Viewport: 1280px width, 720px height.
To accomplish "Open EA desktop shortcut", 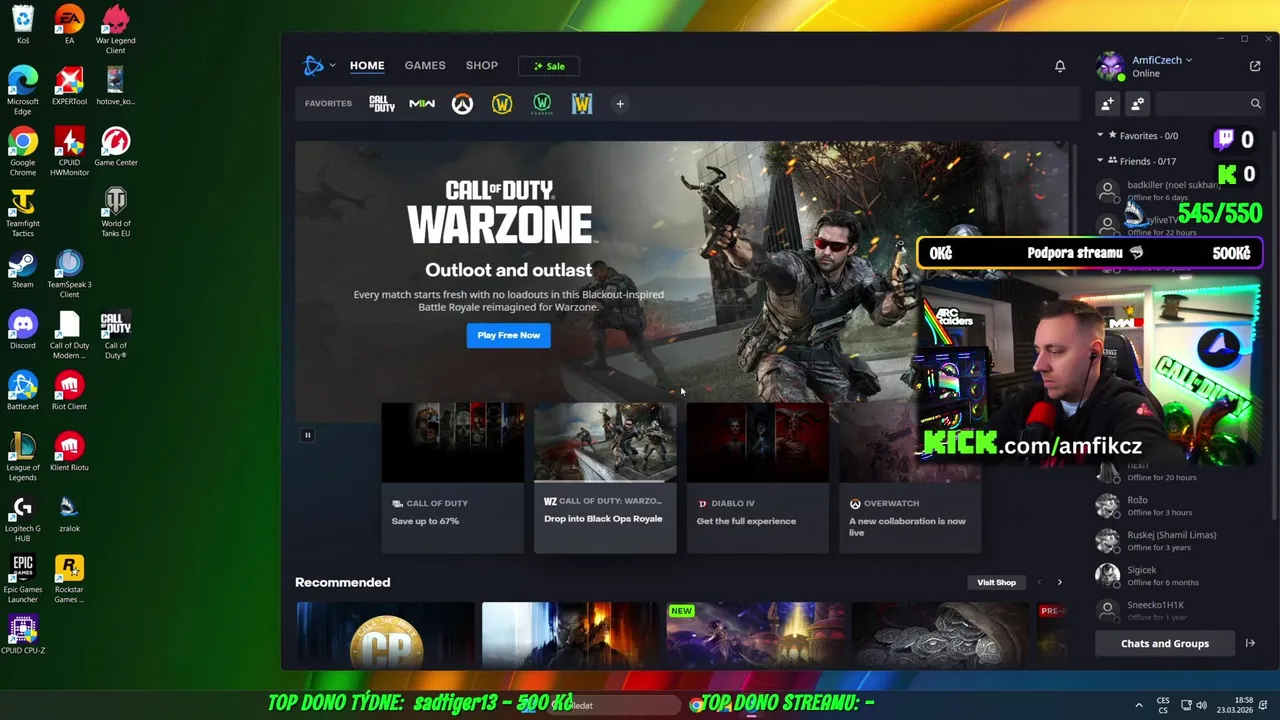I will tap(69, 25).
